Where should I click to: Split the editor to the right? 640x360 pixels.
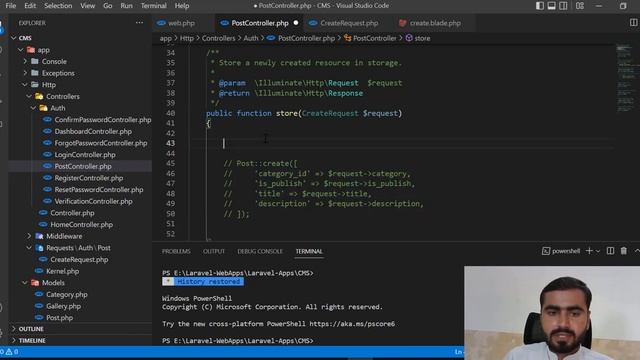tap(633, 23)
